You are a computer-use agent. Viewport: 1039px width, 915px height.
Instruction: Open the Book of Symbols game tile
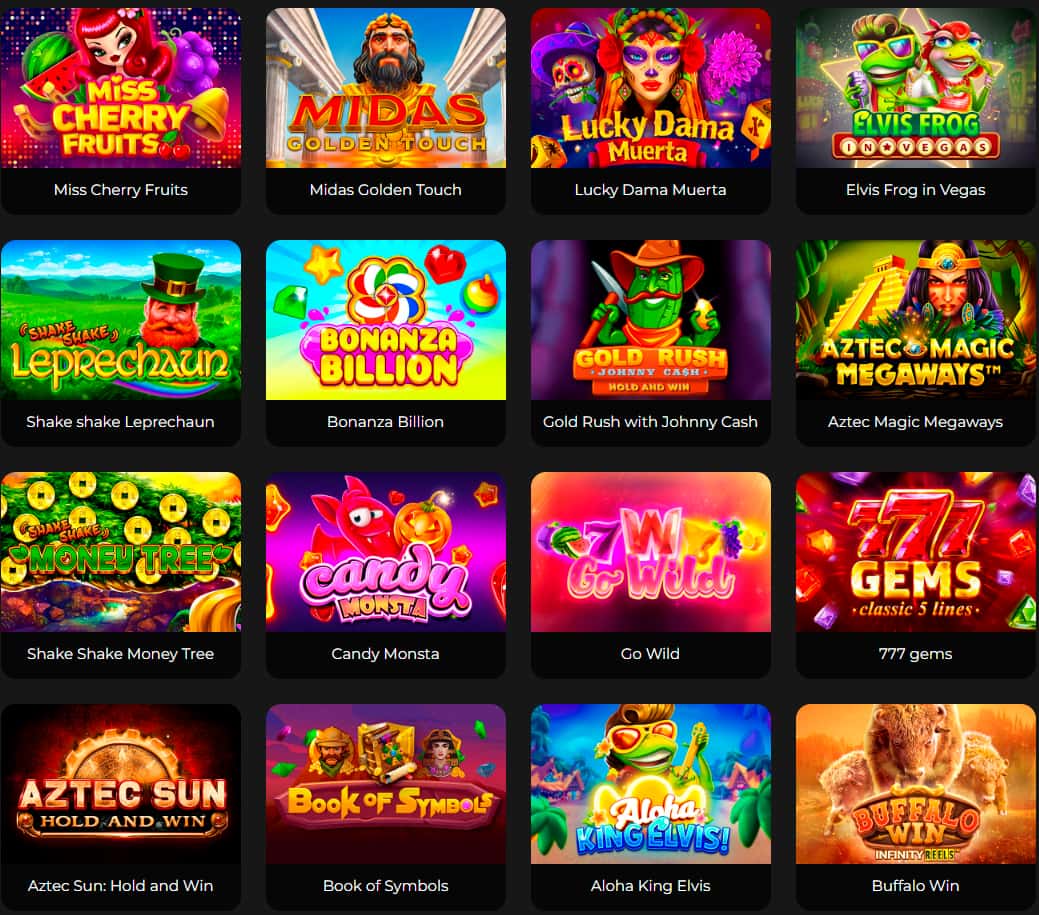coord(386,784)
